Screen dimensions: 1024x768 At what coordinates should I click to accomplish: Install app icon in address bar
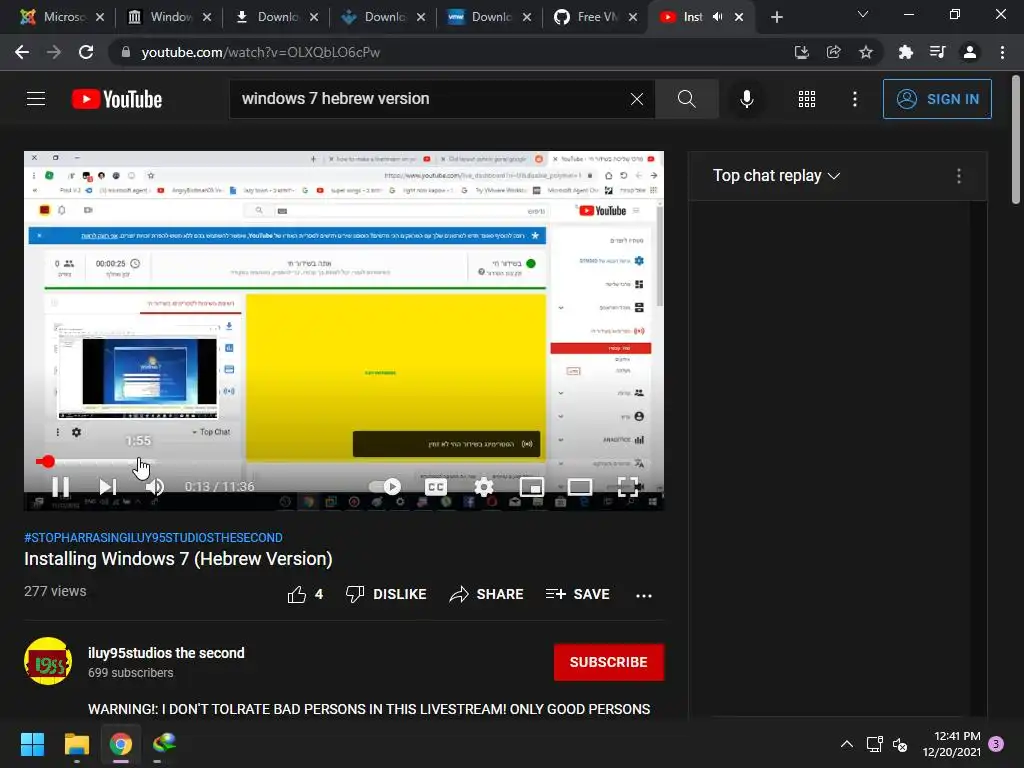click(x=801, y=52)
